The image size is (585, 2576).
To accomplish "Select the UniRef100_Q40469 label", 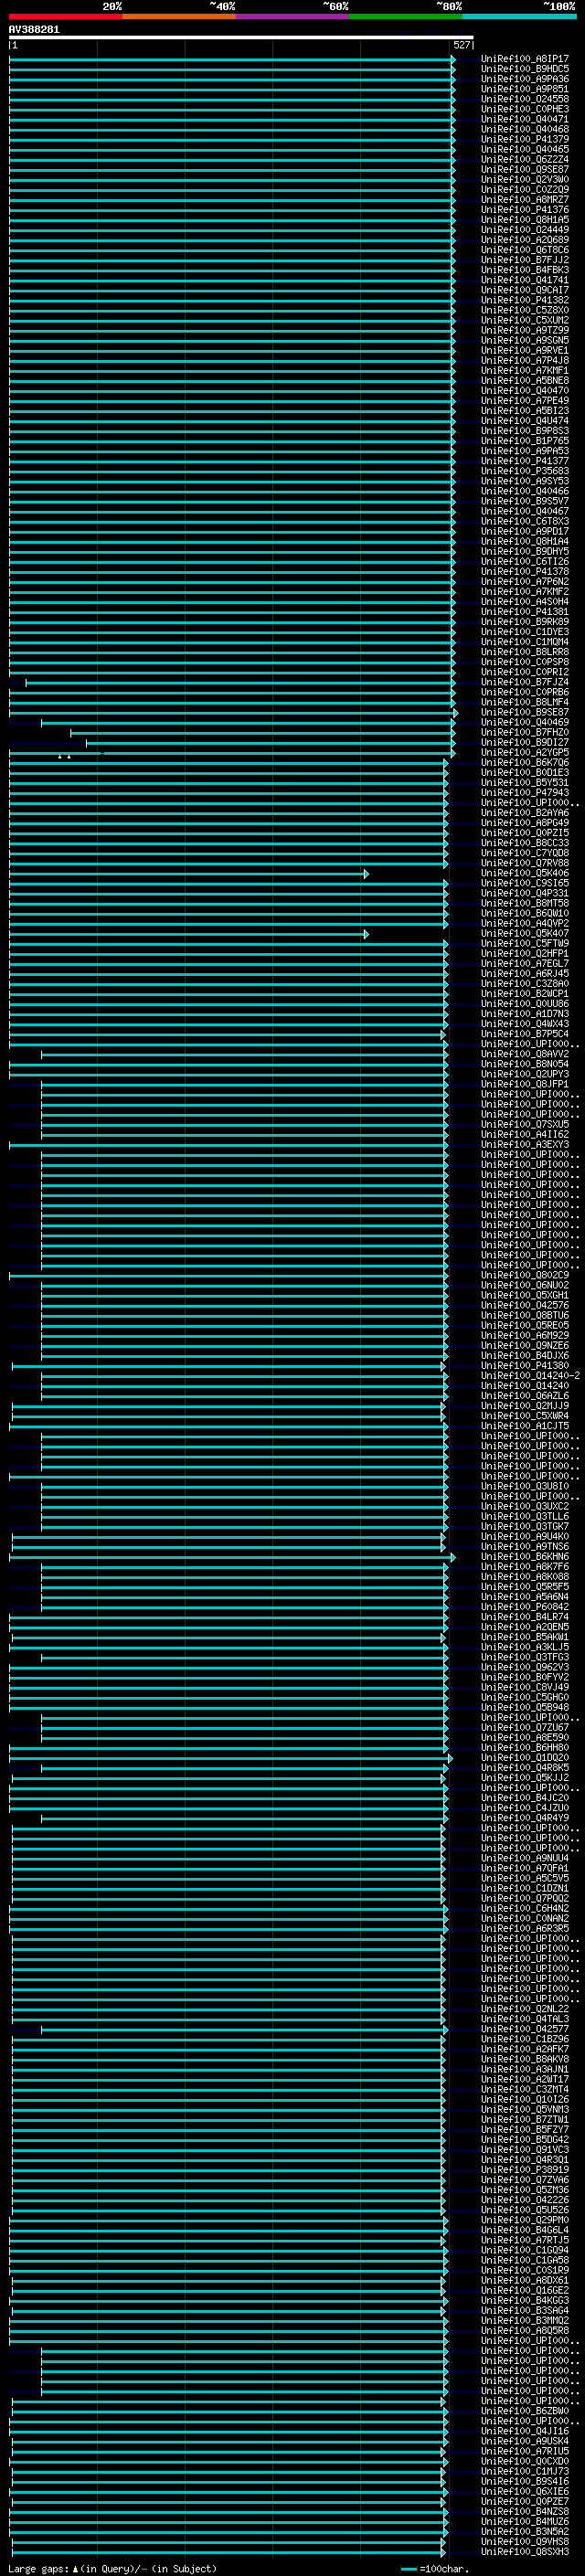I will [x=525, y=722].
